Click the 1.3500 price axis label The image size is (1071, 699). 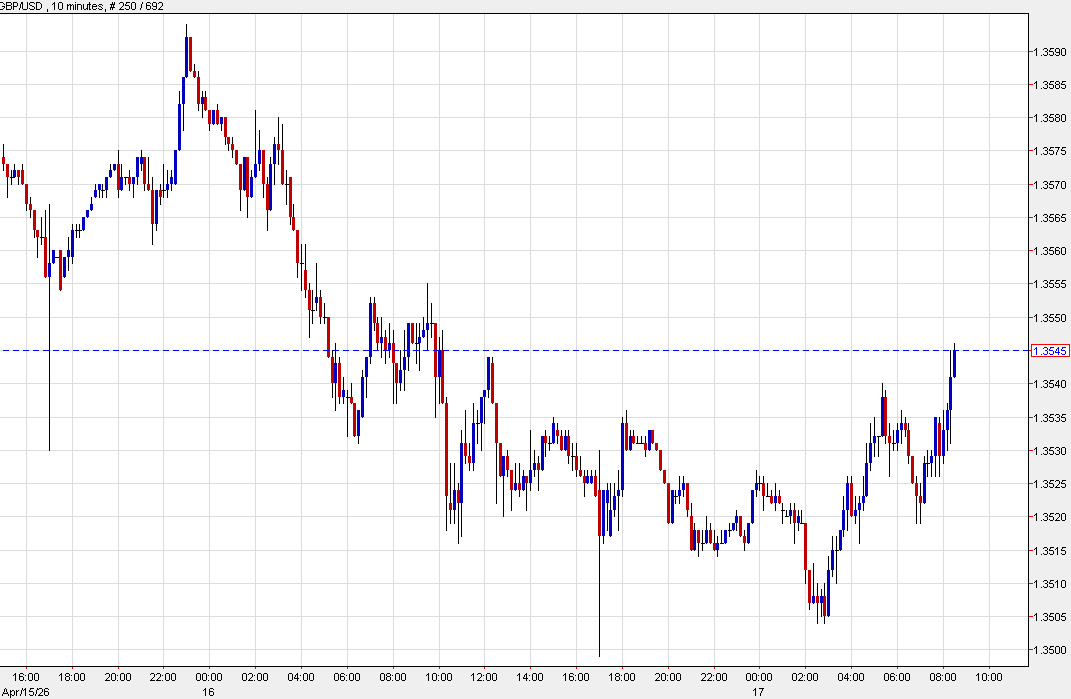coord(1048,650)
